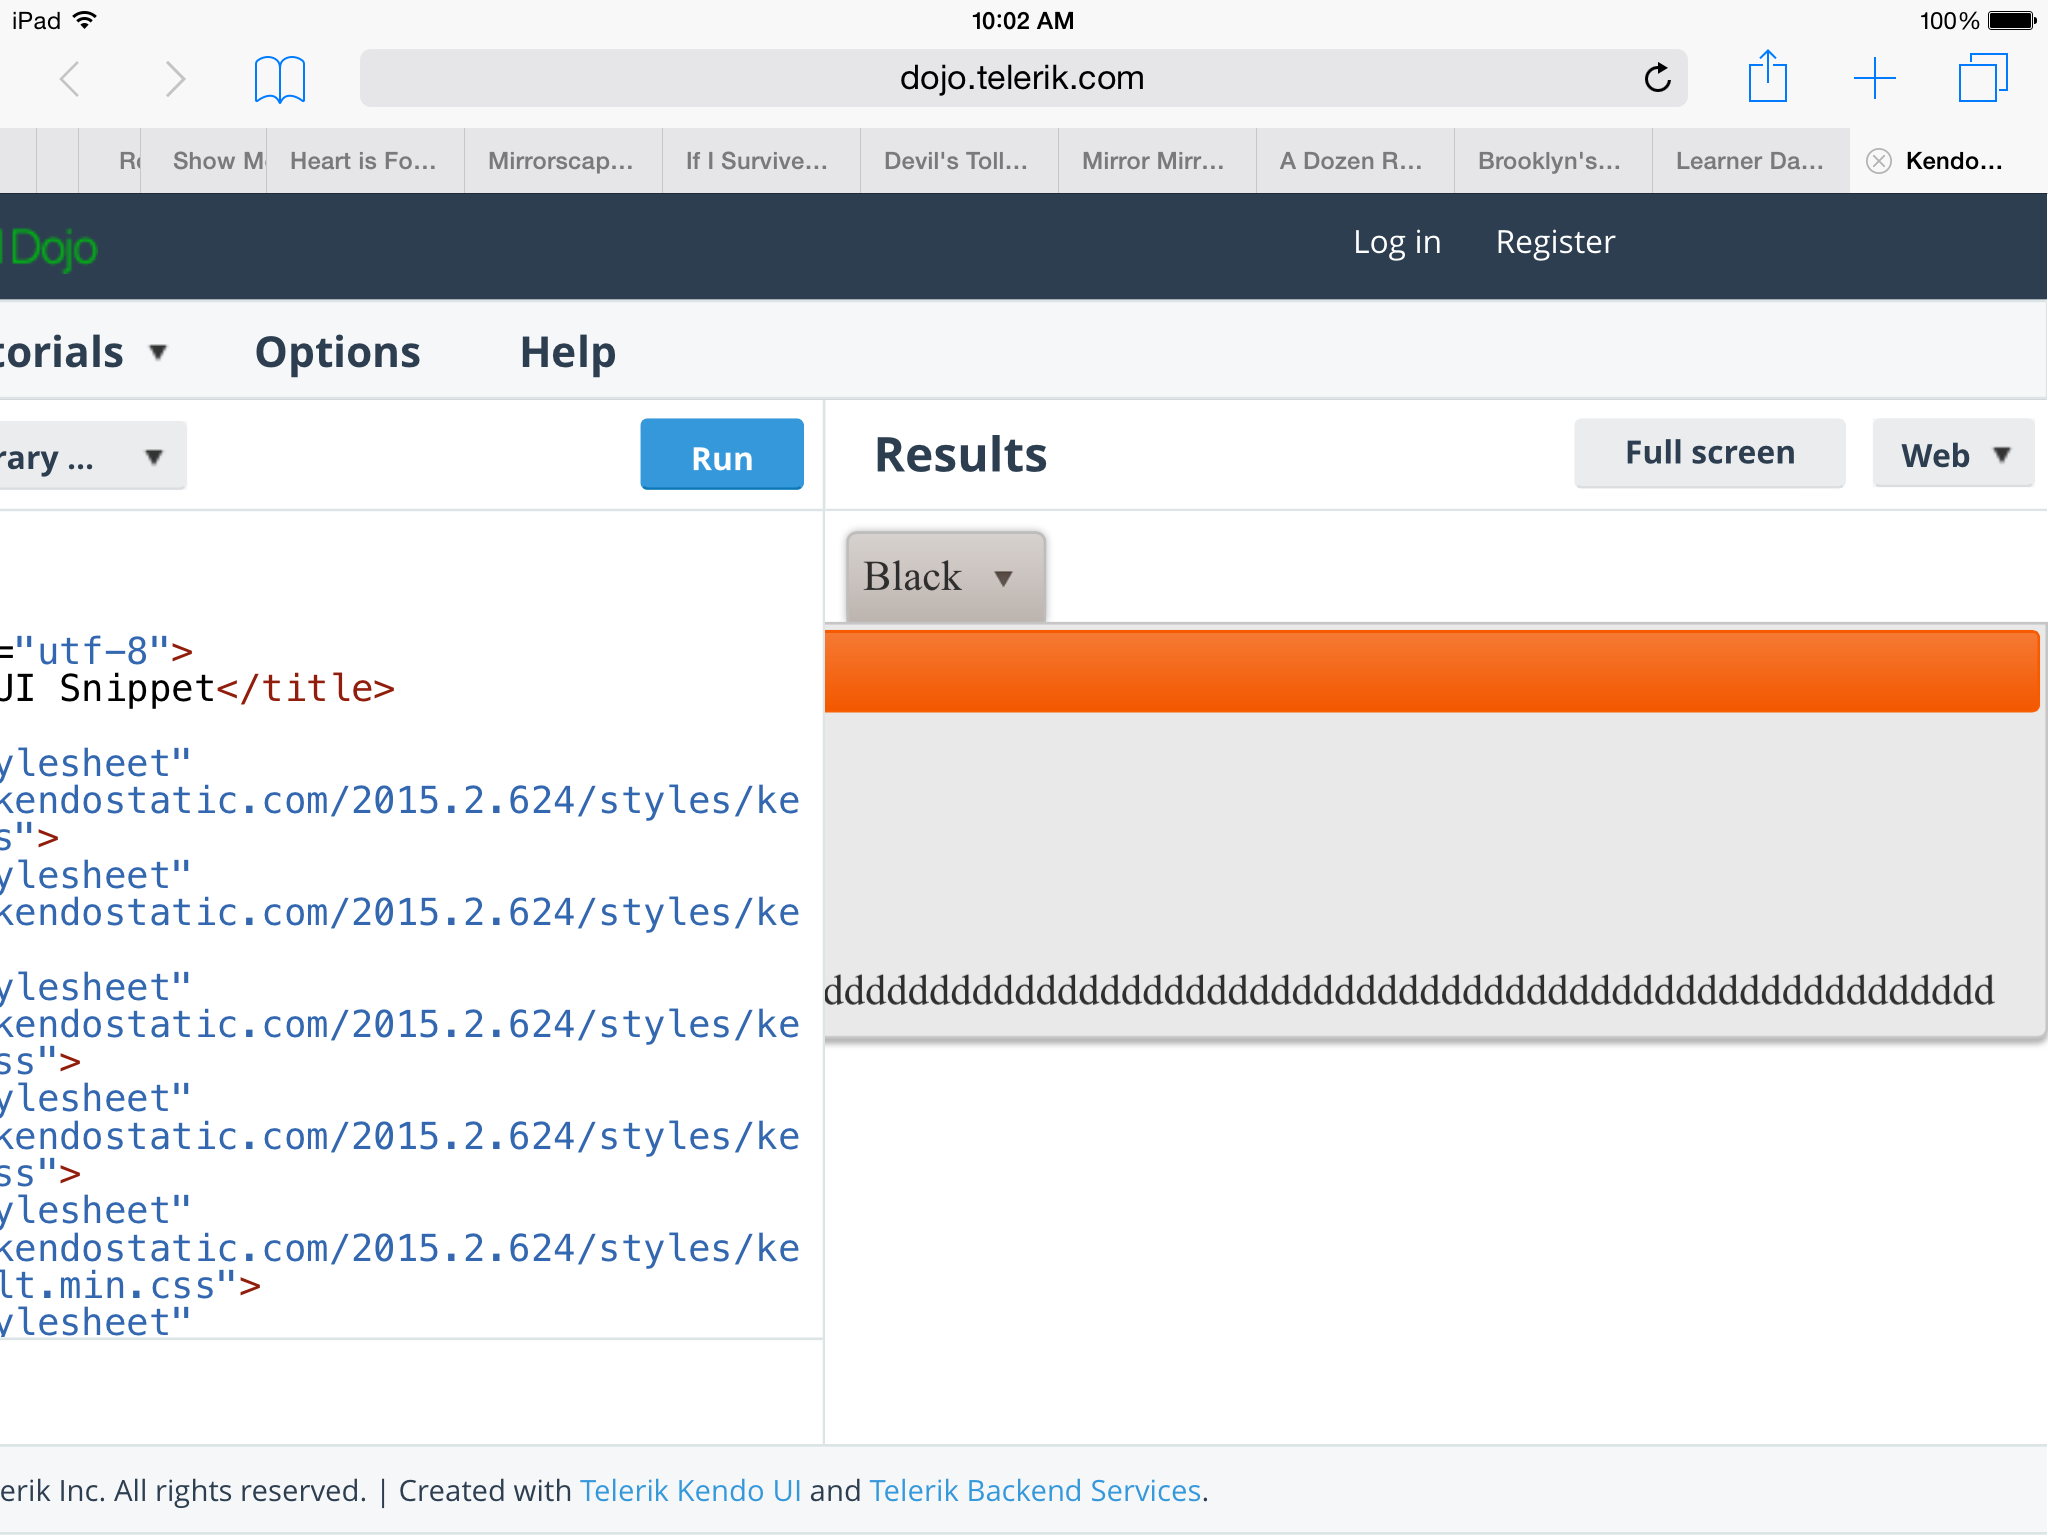Switch to the Learner Da... tab

[1749, 161]
